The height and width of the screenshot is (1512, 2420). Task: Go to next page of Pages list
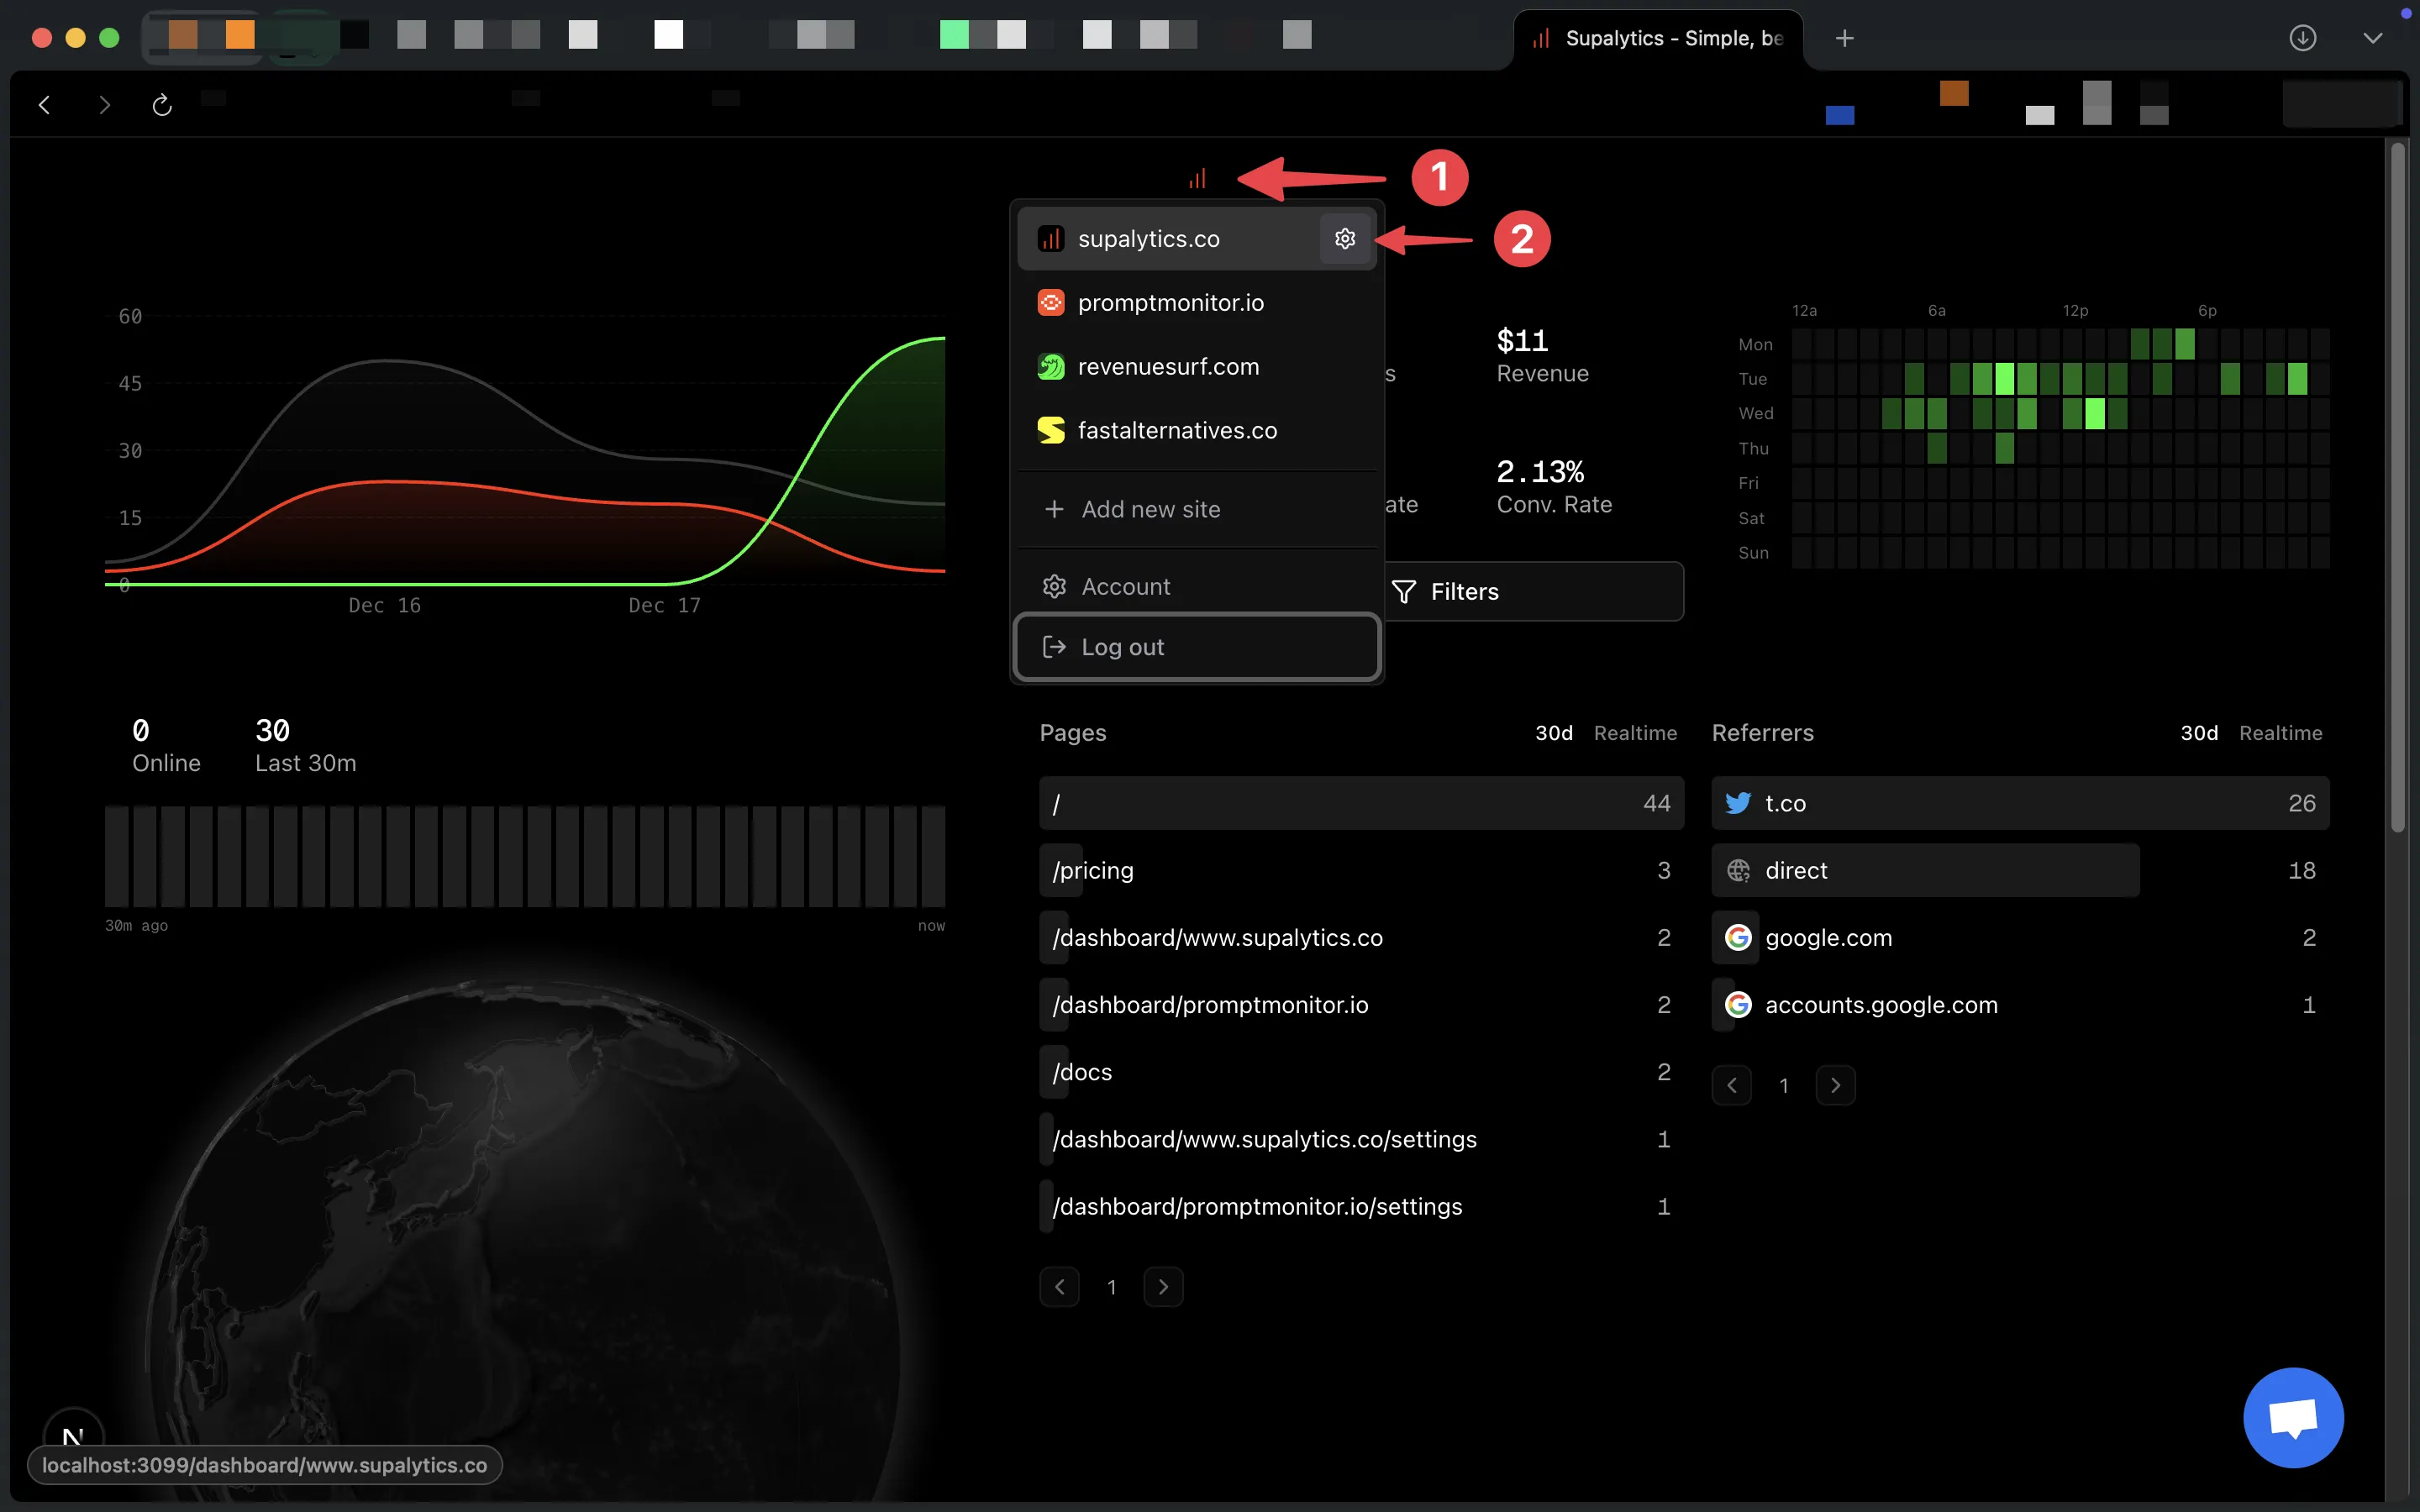click(x=1162, y=1287)
